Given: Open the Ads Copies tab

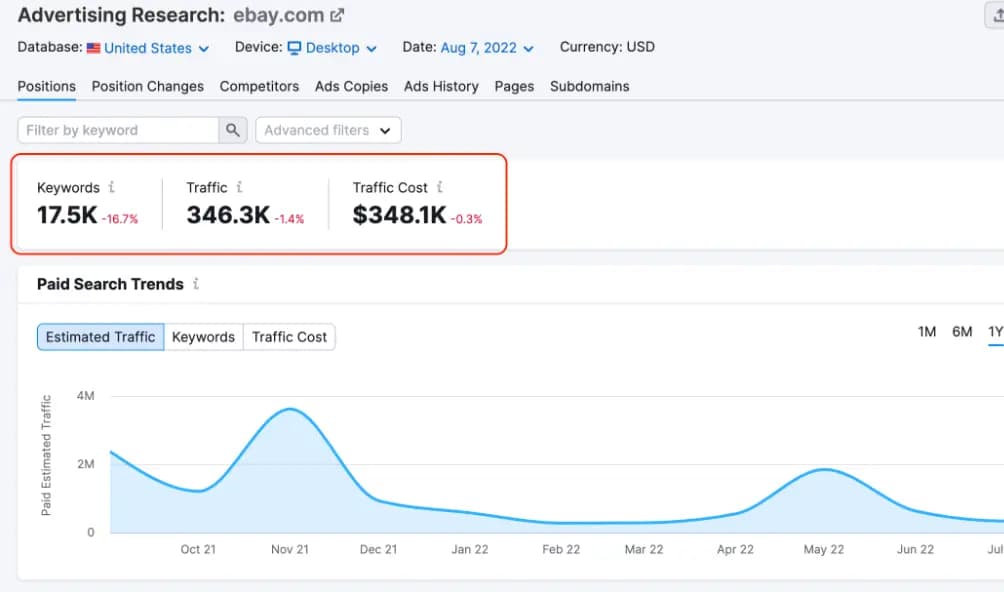Looking at the screenshot, I should pyautogui.click(x=351, y=86).
